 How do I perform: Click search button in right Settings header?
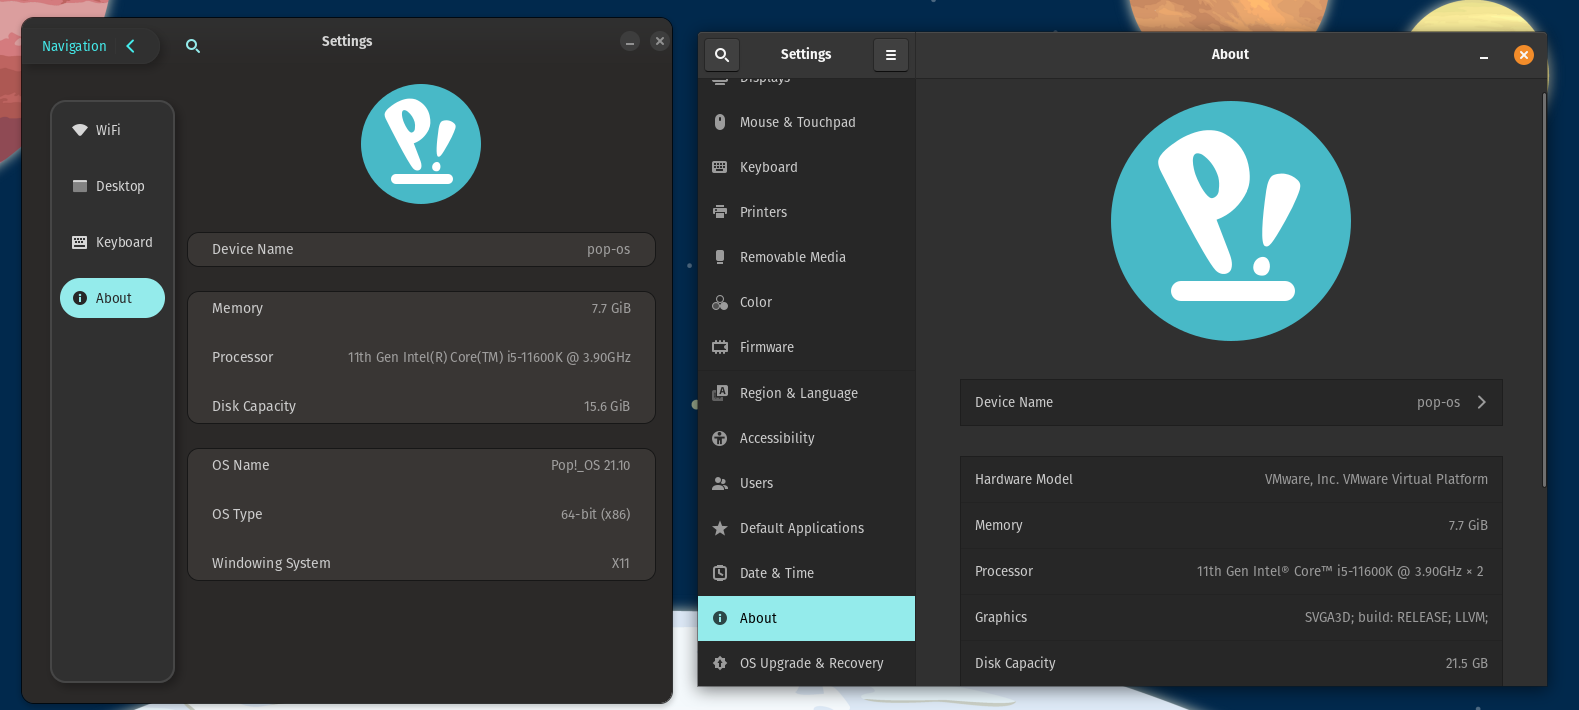click(x=722, y=55)
